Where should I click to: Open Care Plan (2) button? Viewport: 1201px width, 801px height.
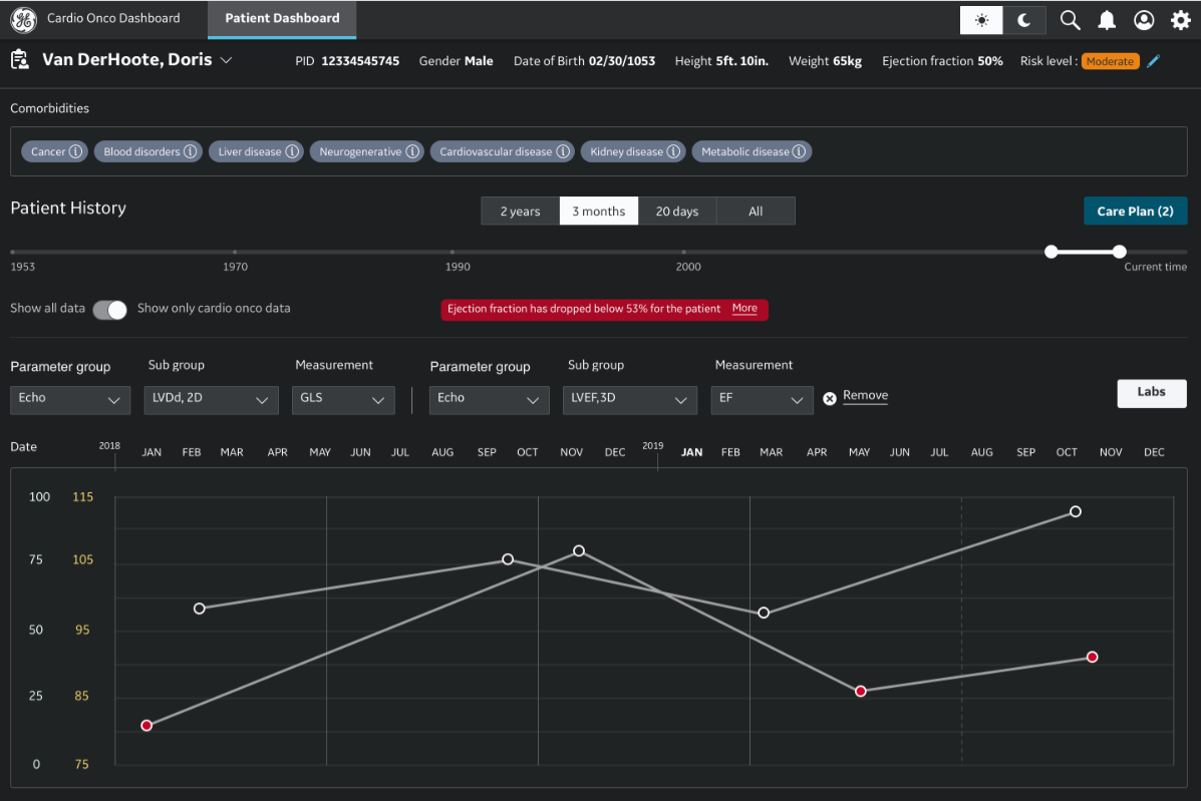[1135, 211]
